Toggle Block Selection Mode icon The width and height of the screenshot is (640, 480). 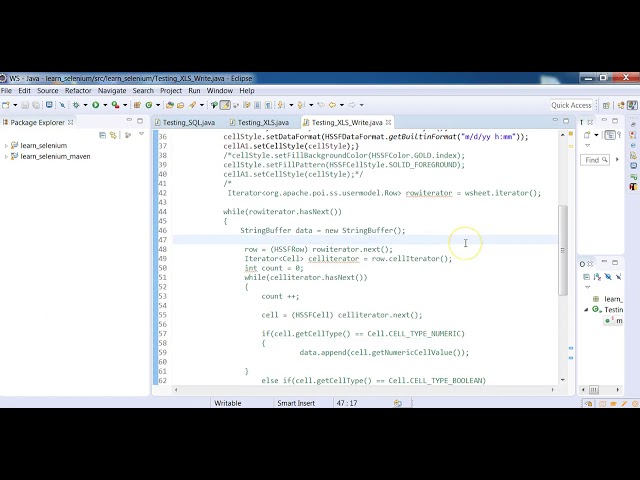[x=258, y=105]
